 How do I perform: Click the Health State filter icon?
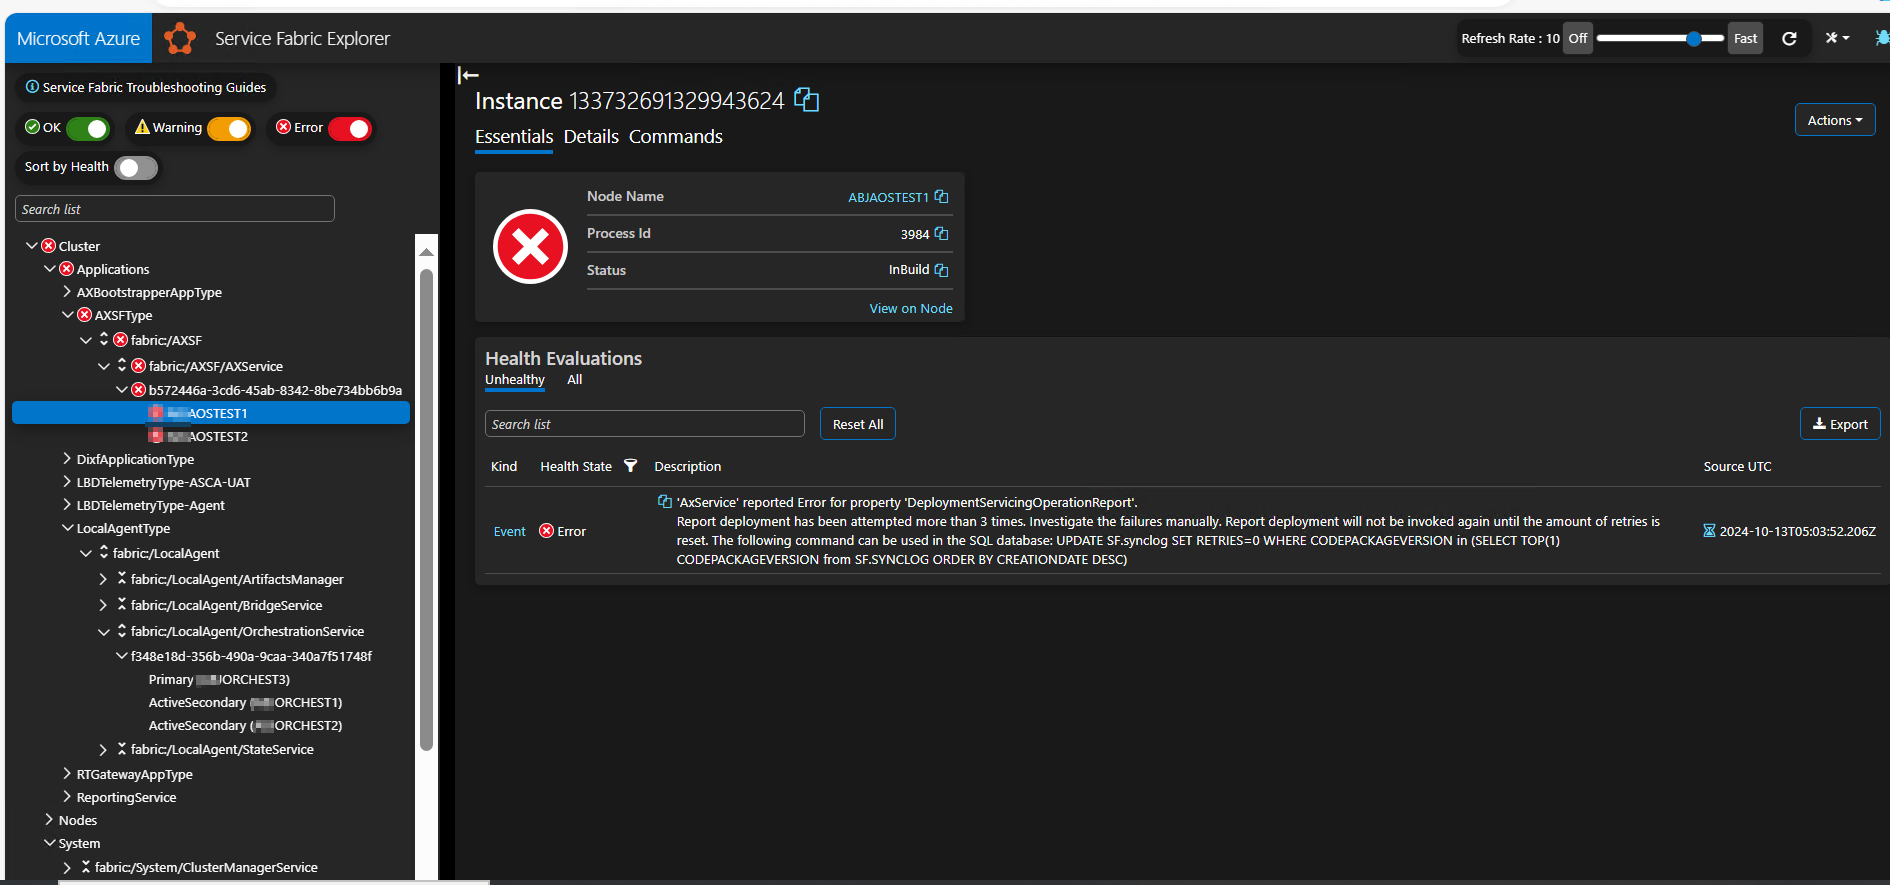630,466
